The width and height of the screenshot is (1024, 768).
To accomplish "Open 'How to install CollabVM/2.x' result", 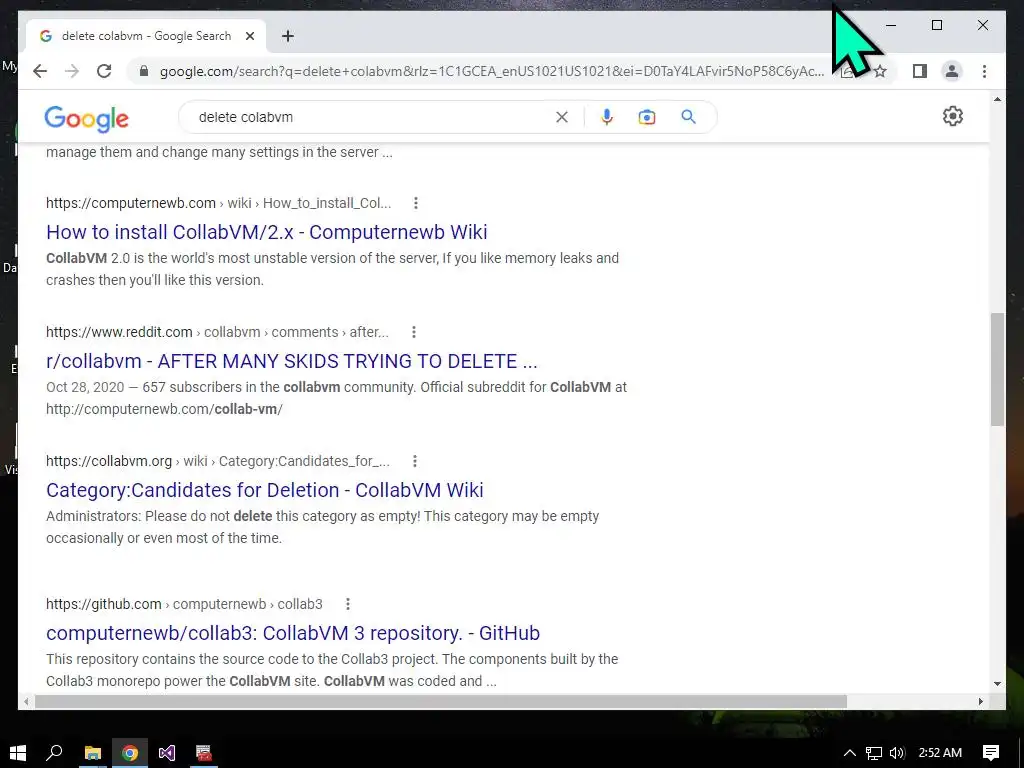I will pos(266,232).
